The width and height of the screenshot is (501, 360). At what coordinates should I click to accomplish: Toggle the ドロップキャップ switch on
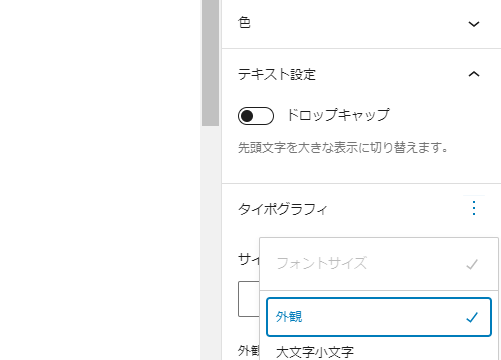pyautogui.click(x=256, y=116)
